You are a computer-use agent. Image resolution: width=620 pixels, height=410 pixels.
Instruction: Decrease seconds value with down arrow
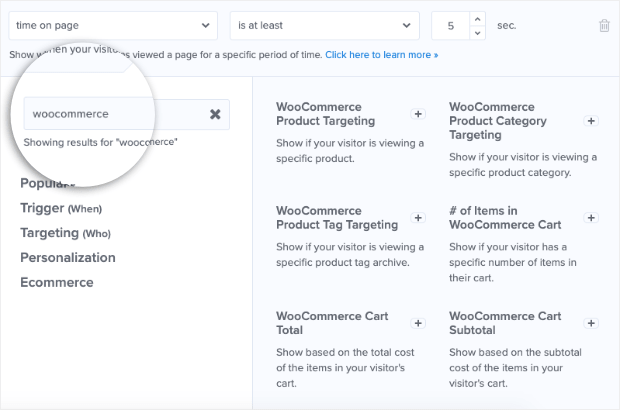pos(476,31)
